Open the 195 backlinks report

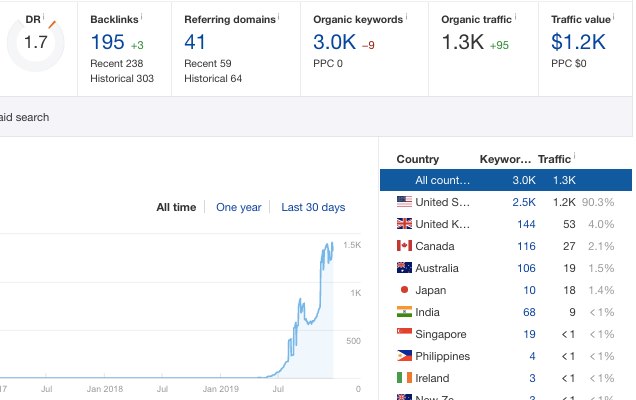pos(107,42)
